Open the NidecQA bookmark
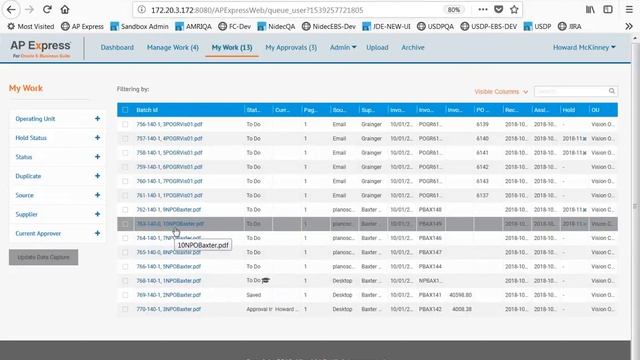 [276, 27]
